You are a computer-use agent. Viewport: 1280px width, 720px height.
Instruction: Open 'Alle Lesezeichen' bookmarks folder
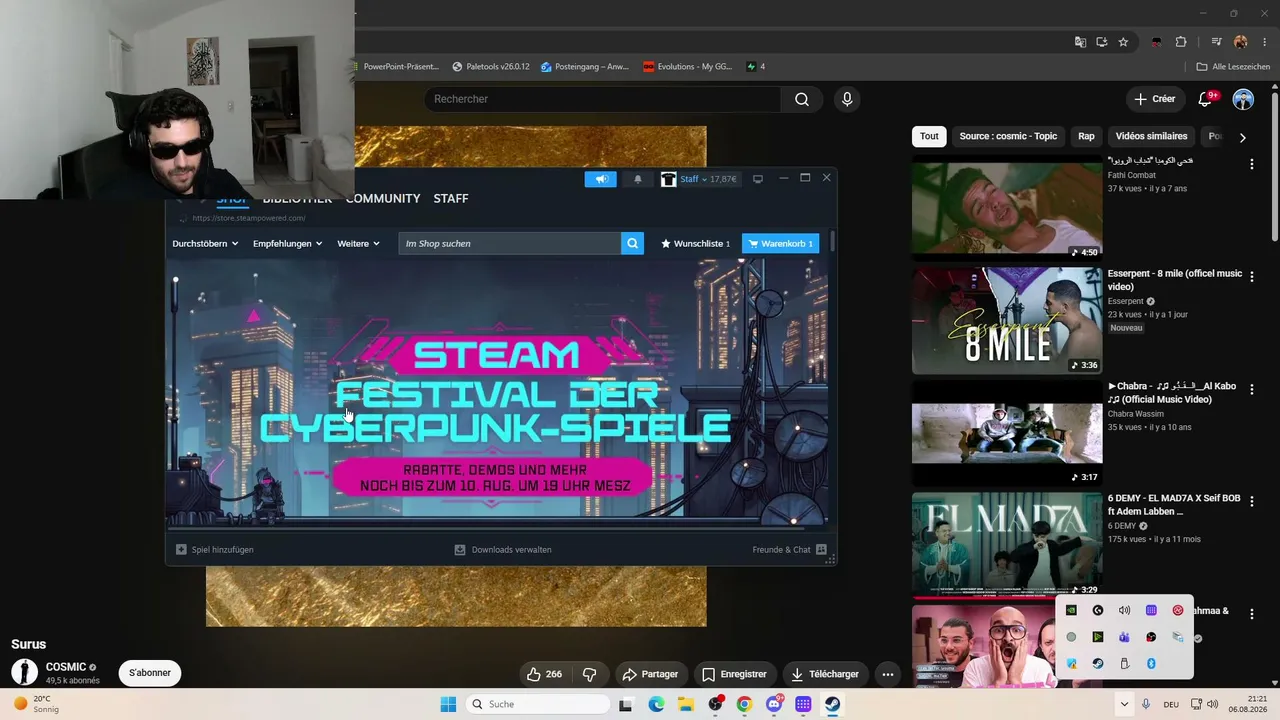click(x=1233, y=67)
